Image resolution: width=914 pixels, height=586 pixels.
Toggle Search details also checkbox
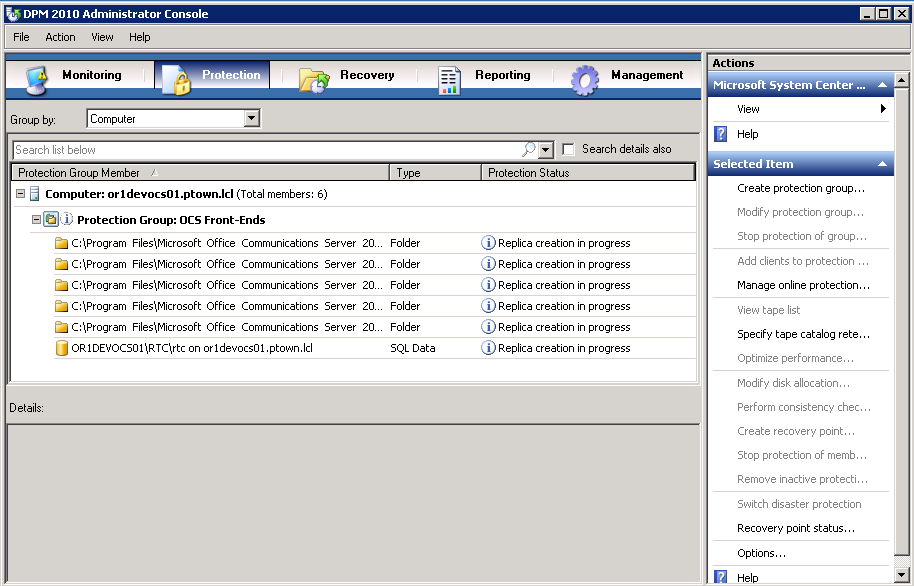568,149
